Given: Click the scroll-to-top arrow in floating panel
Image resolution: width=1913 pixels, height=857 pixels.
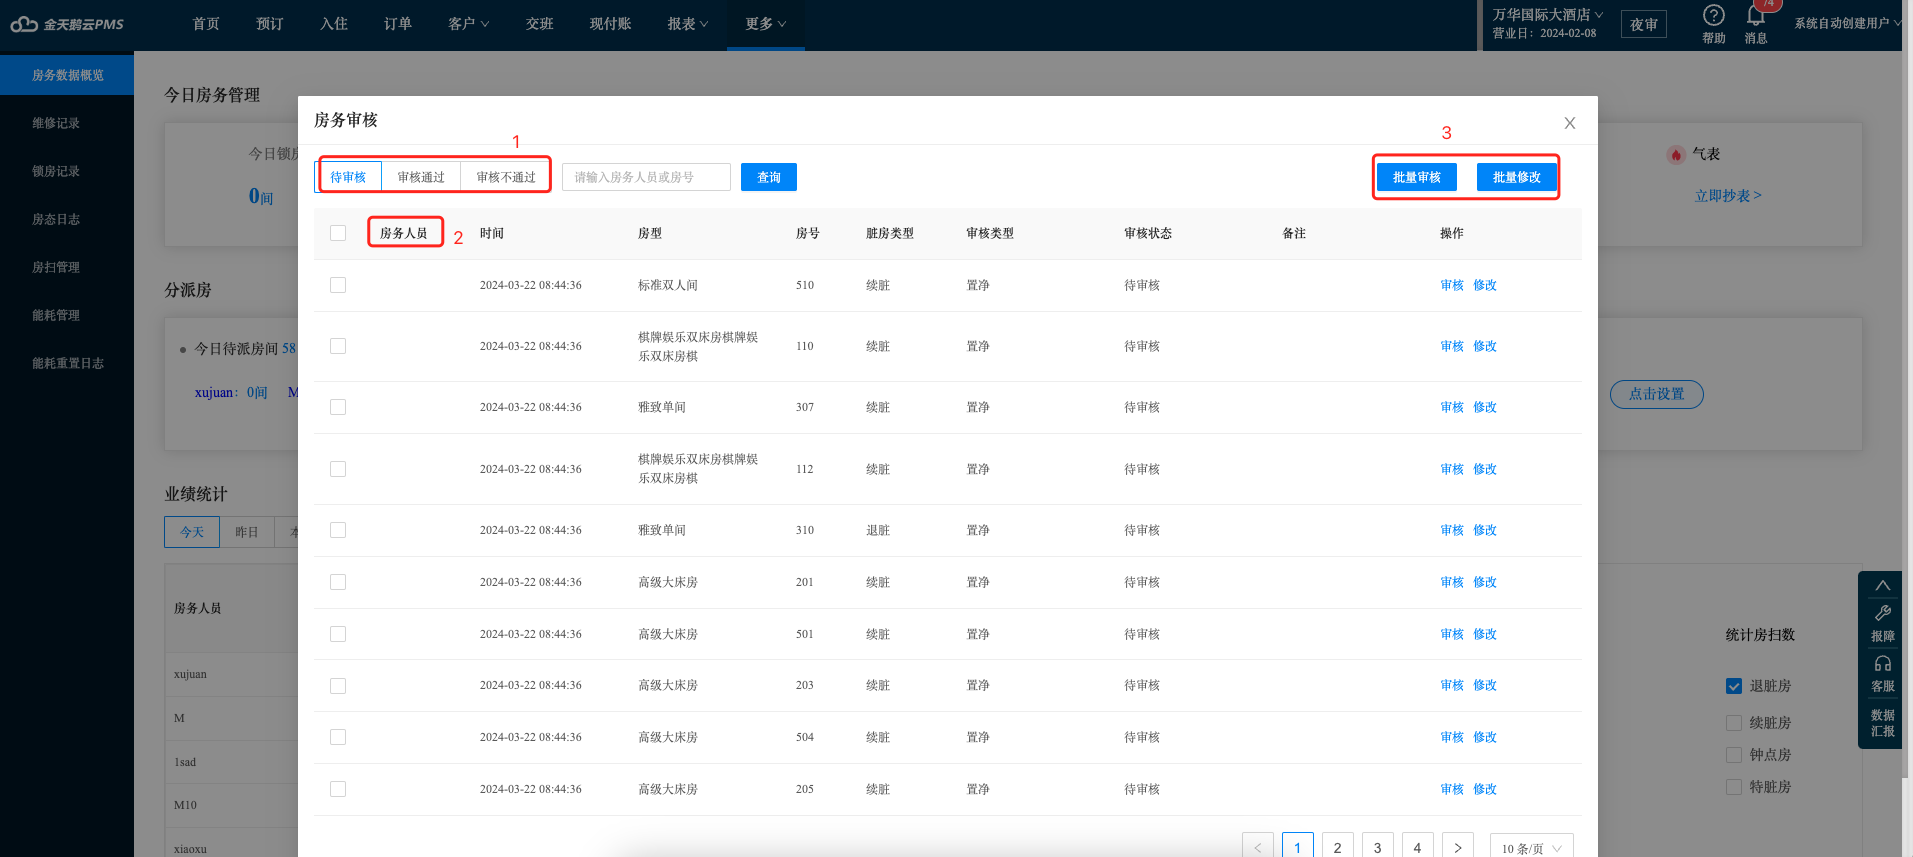Looking at the screenshot, I should (1883, 586).
